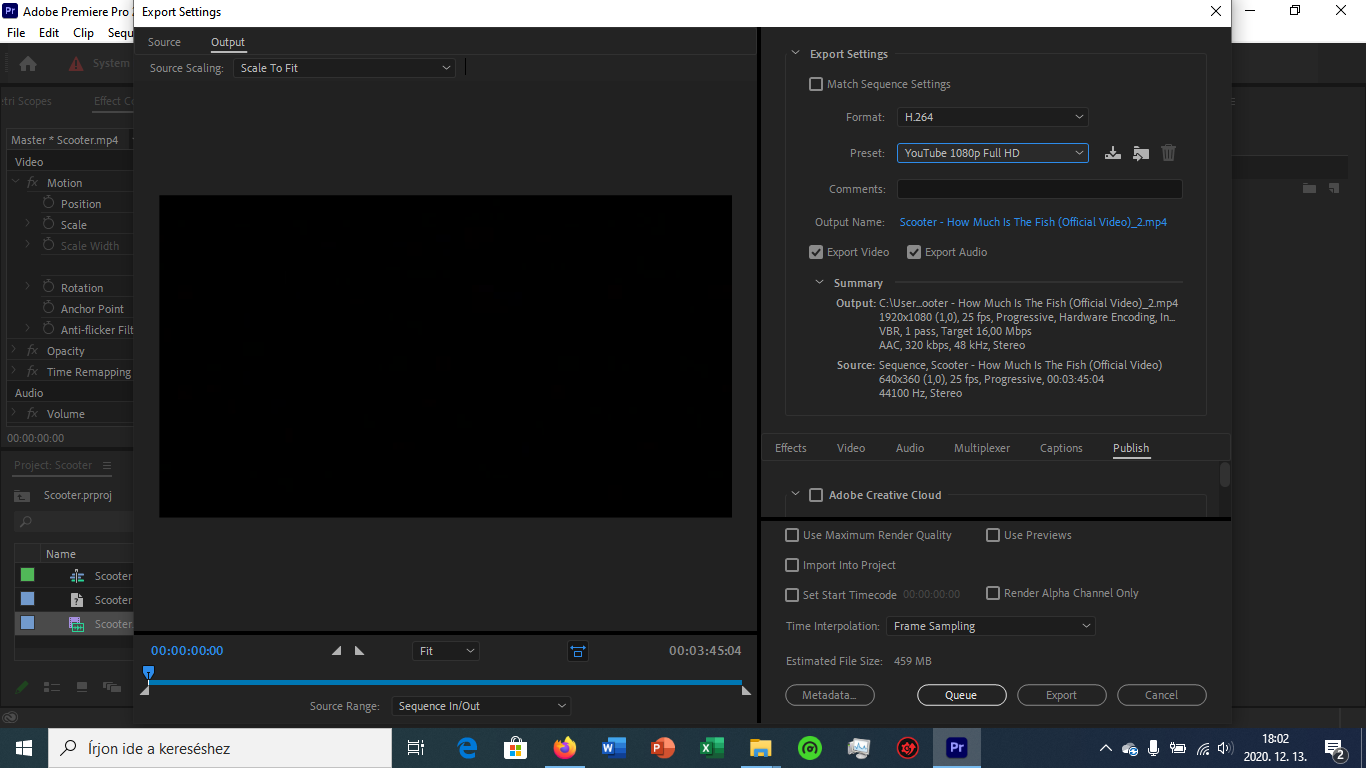Switch to the Captions tab
Viewport: 1366px width, 768px height.
click(1061, 448)
